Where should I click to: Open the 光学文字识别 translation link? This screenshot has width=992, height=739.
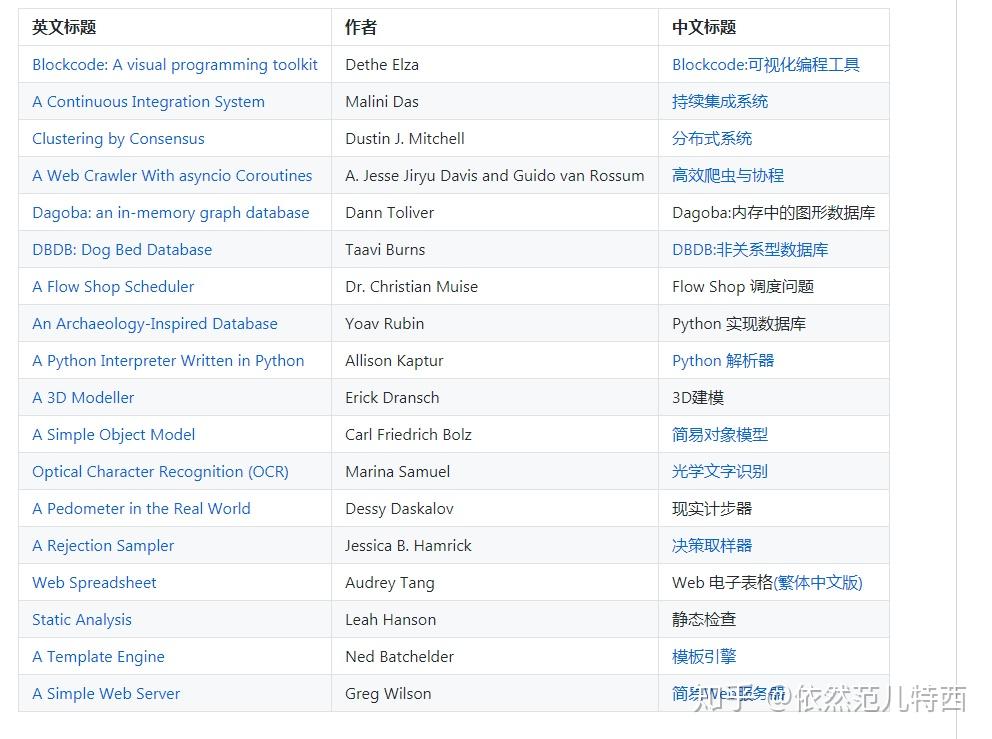coord(720,472)
